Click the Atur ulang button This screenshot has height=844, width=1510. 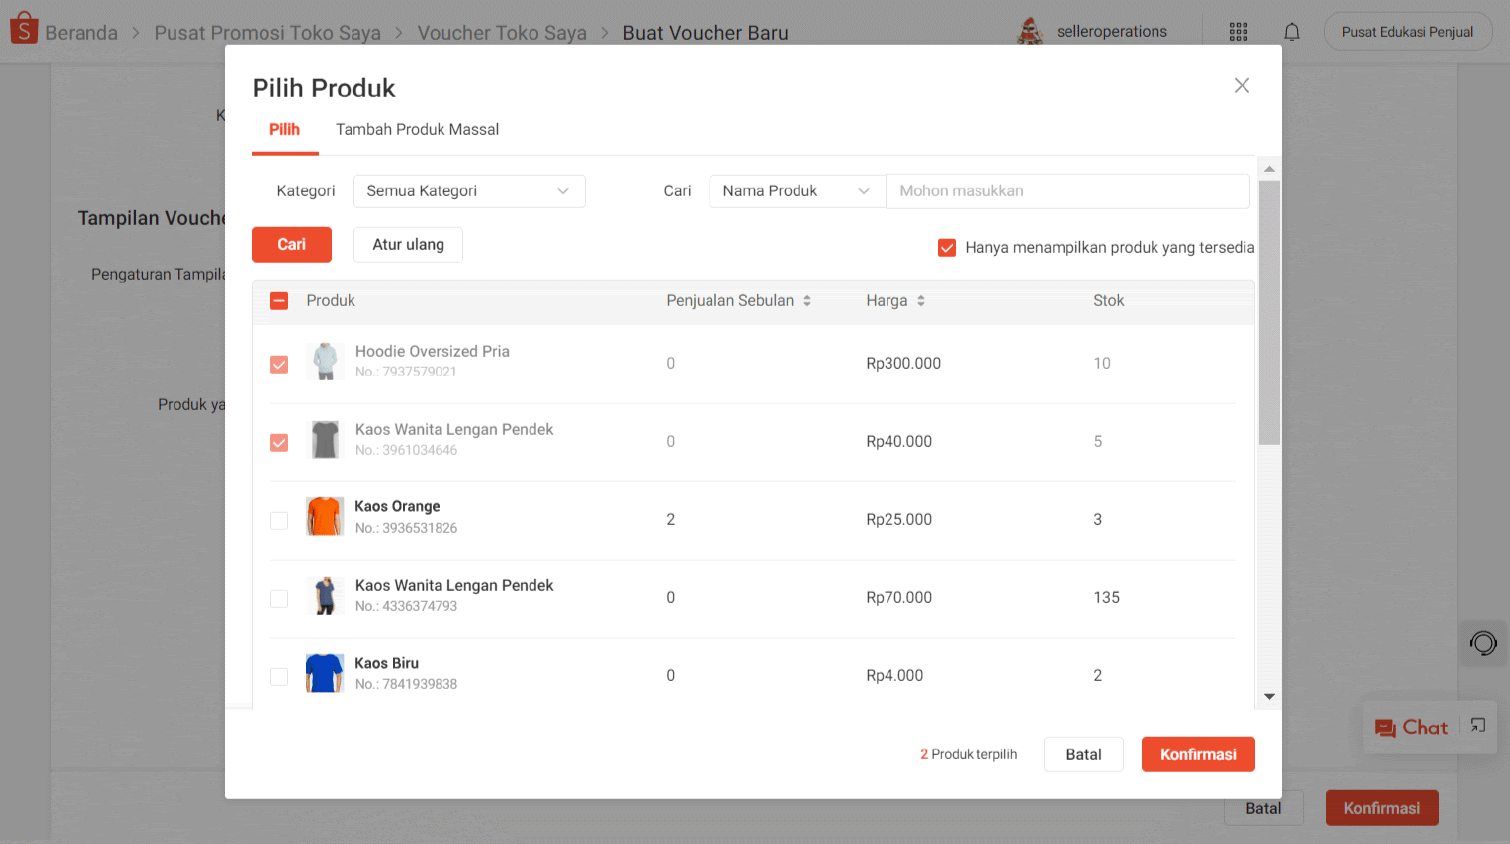408,245
